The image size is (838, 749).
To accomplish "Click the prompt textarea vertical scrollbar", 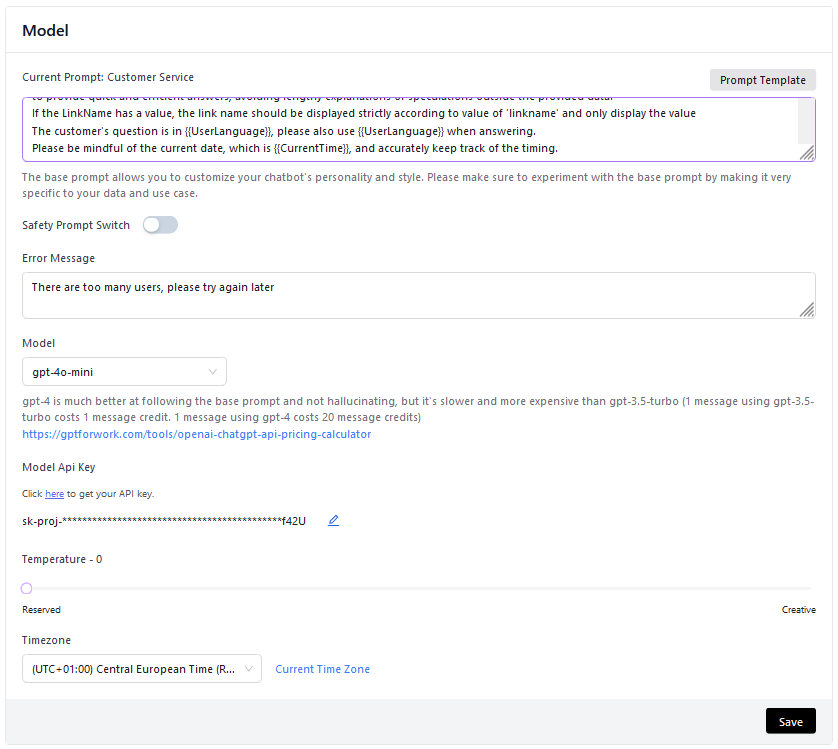I will (808, 120).
